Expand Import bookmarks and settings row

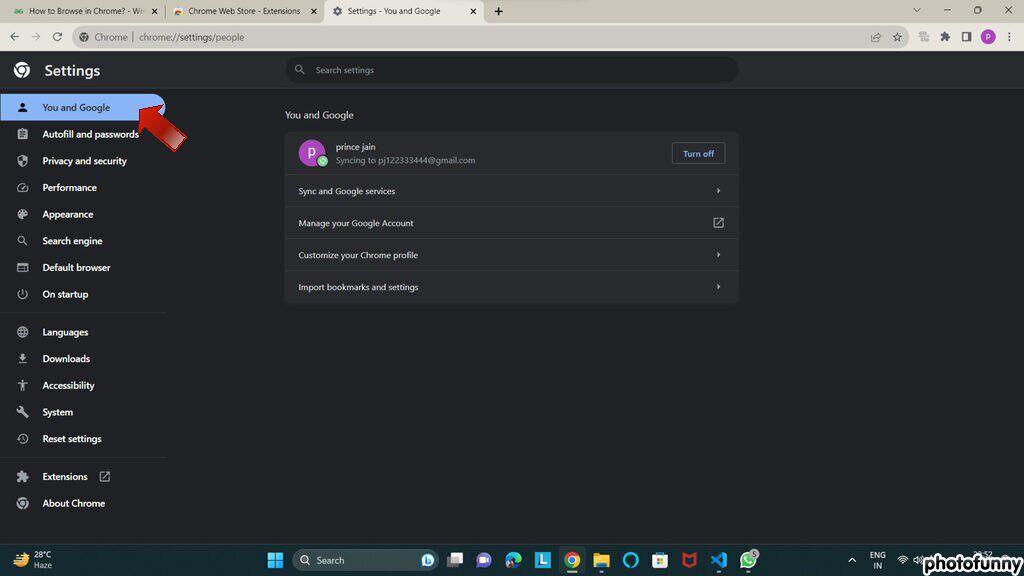(x=512, y=287)
